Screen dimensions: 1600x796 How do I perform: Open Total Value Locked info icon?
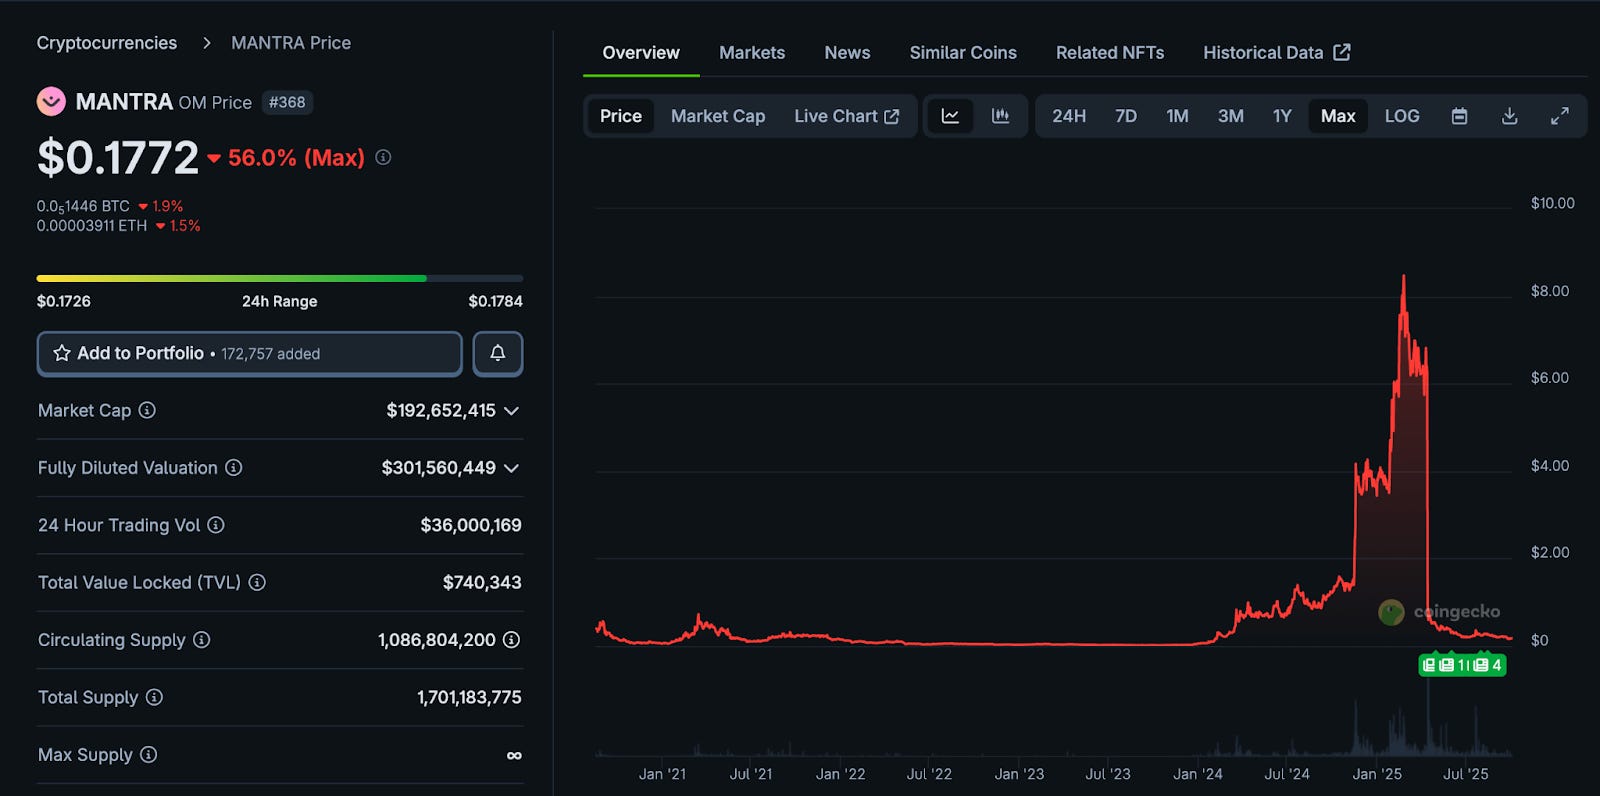(257, 582)
